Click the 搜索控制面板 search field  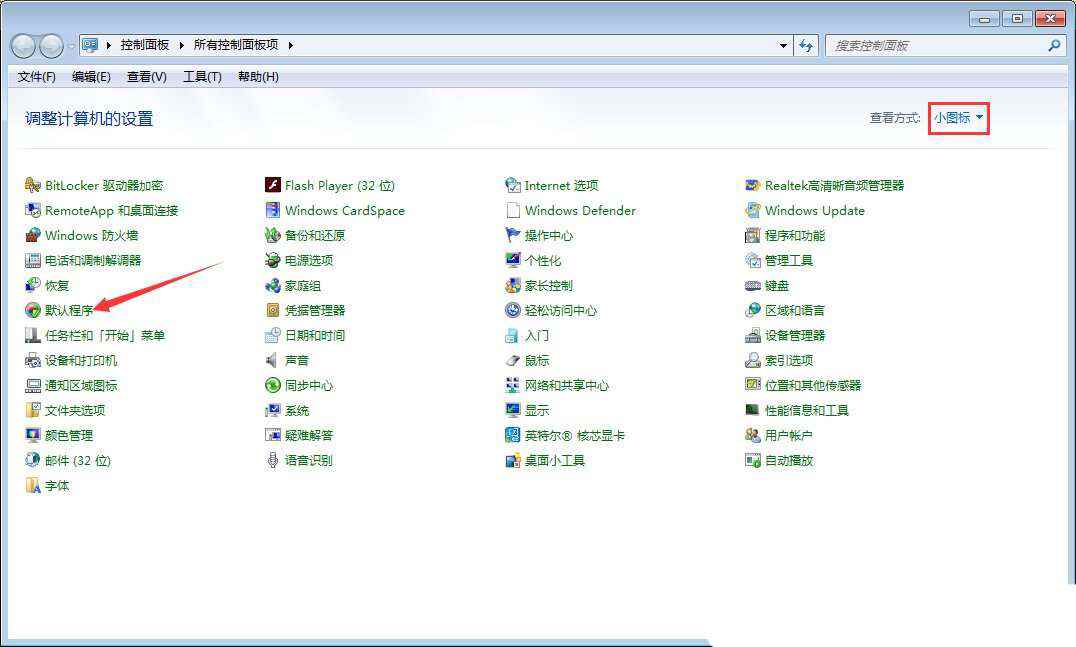pos(935,46)
